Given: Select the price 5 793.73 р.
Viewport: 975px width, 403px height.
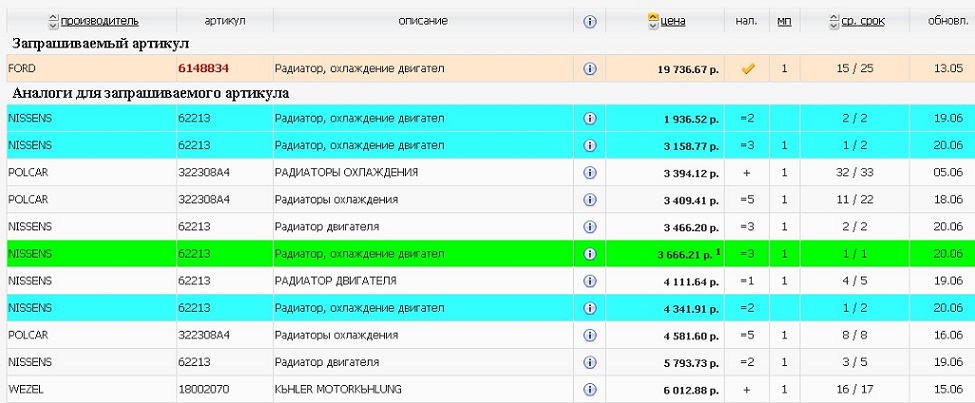Looking at the screenshot, I should point(691,363).
